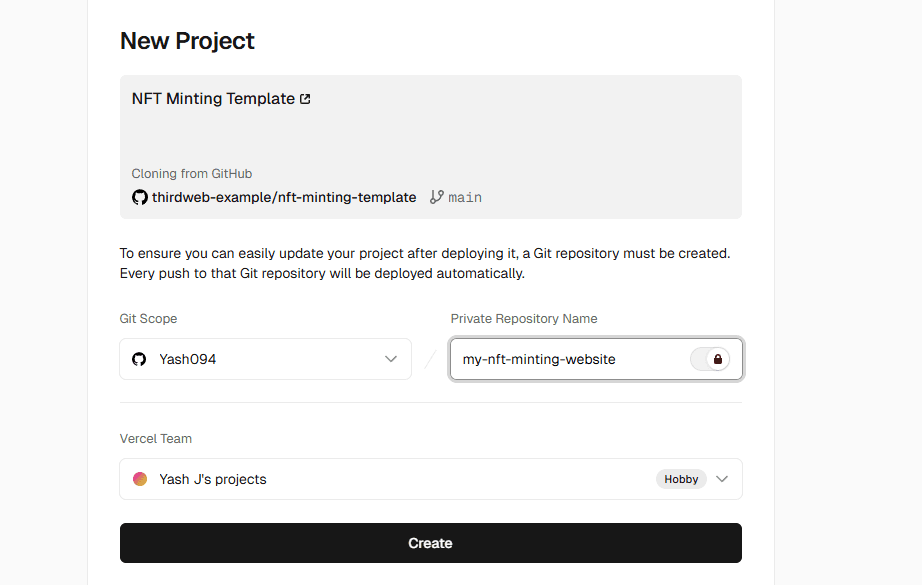Click the New Project heading
This screenshot has width=922, height=585.
[x=187, y=41]
